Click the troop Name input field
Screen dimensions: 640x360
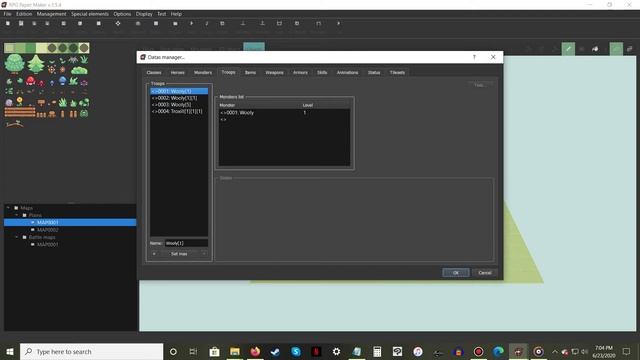tap(186, 243)
